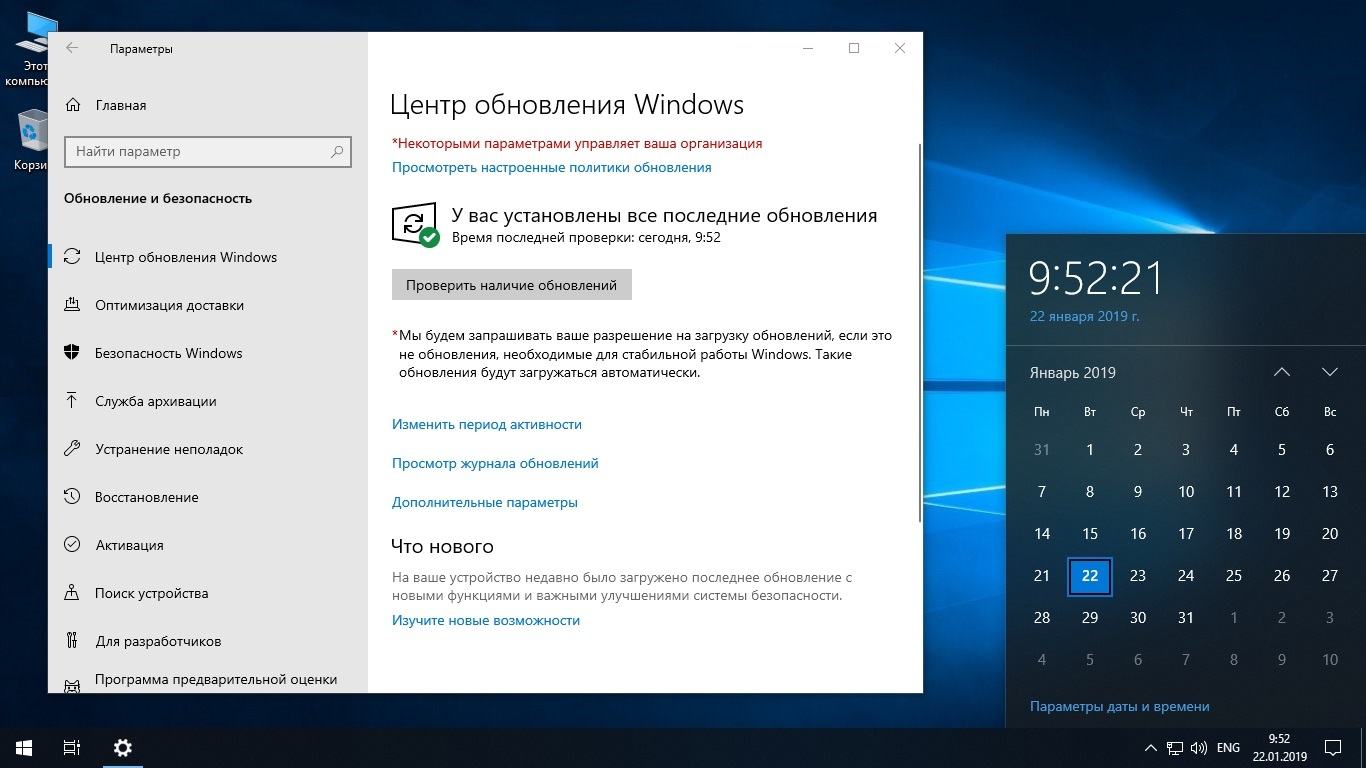1366x768 pixels.
Task: Click the Найти параметр search field
Action: tap(208, 152)
